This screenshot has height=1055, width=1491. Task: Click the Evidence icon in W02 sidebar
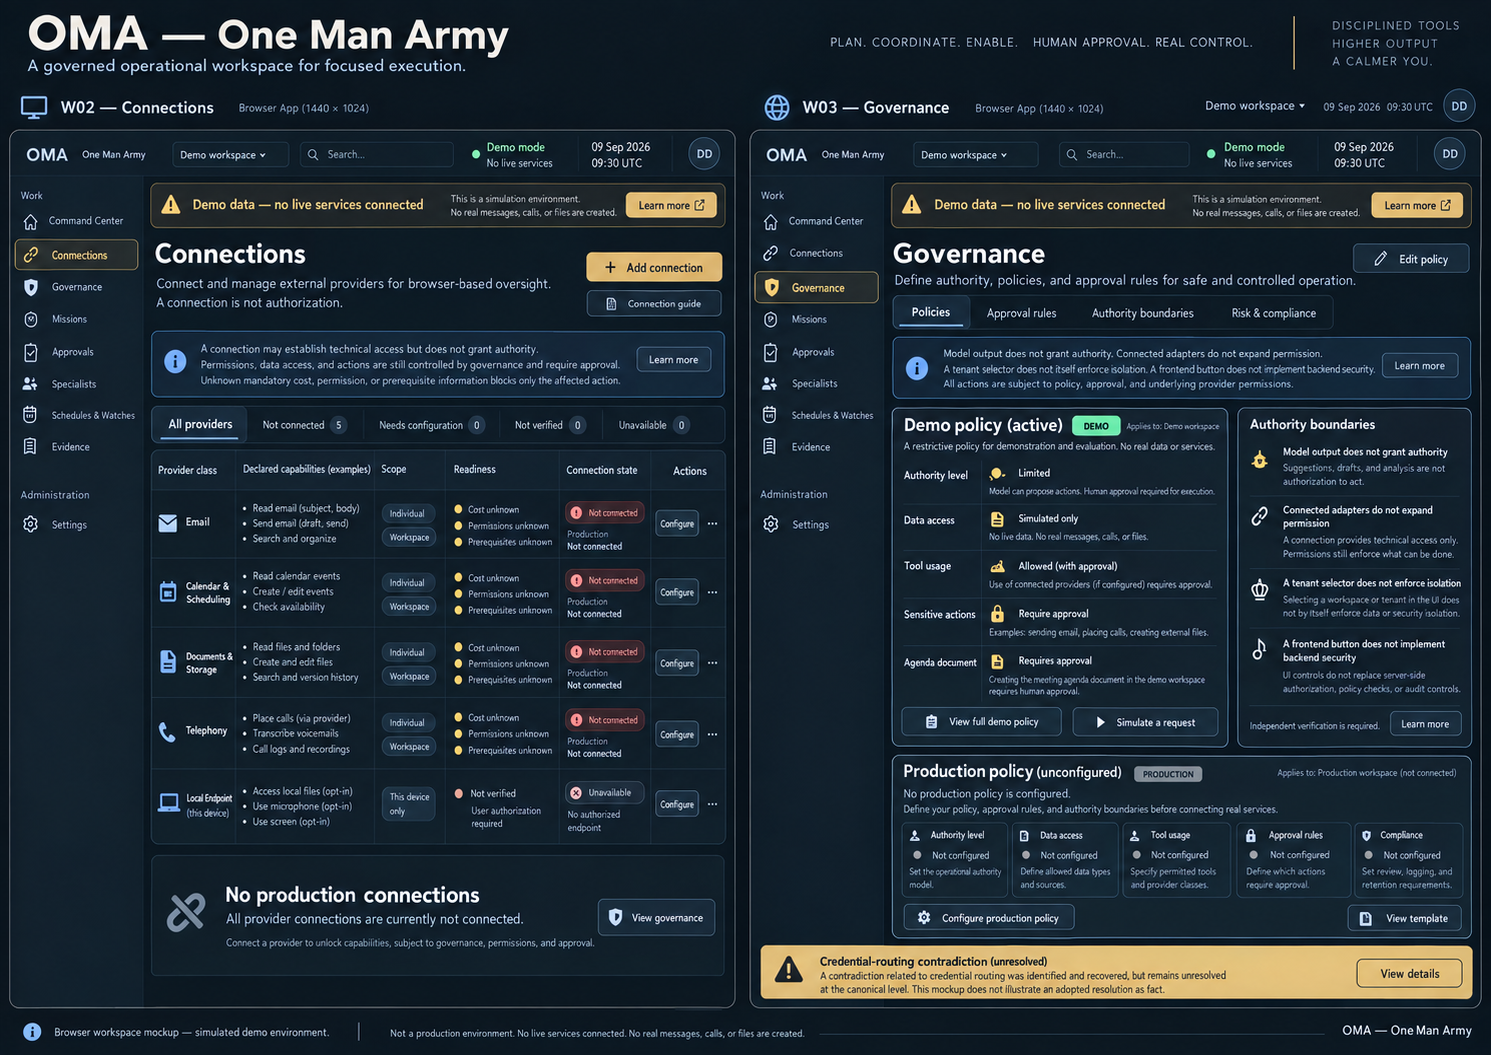[x=31, y=447]
